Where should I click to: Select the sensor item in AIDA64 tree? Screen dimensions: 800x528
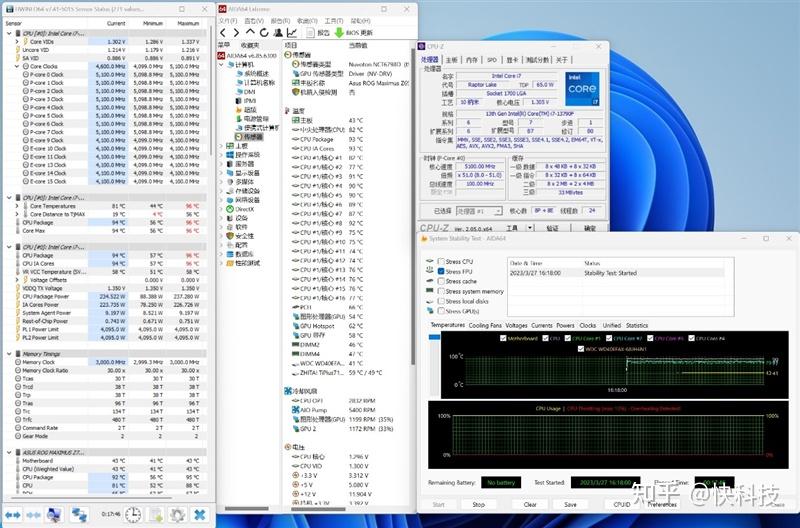coord(249,137)
